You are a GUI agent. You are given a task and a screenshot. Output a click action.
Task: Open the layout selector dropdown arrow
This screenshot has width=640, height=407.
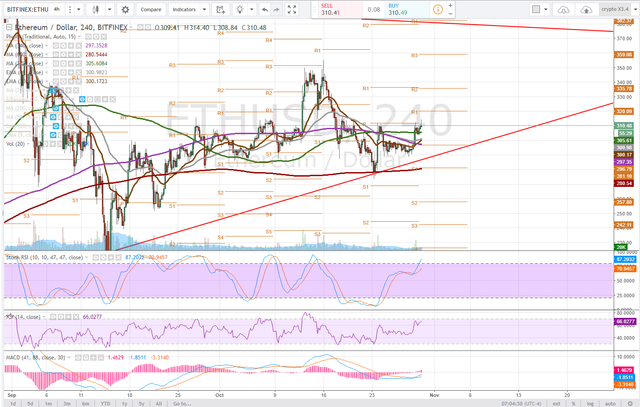(546, 9)
